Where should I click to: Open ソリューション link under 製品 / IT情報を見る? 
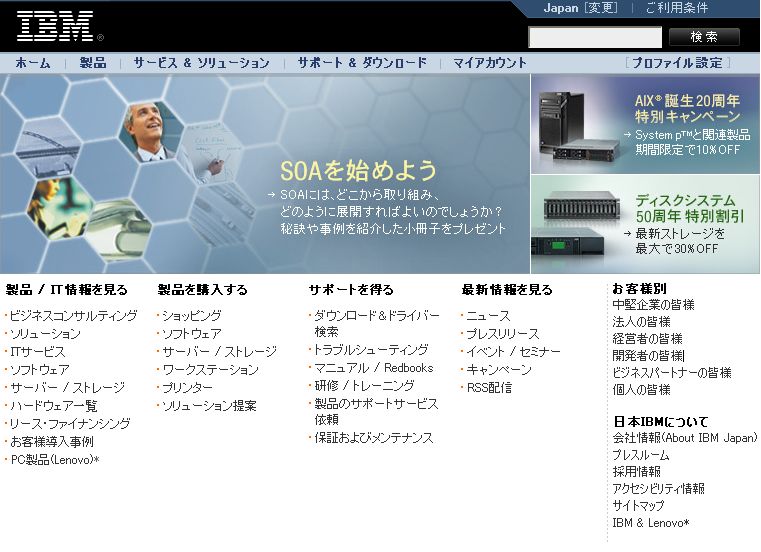click(x=45, y=334)
